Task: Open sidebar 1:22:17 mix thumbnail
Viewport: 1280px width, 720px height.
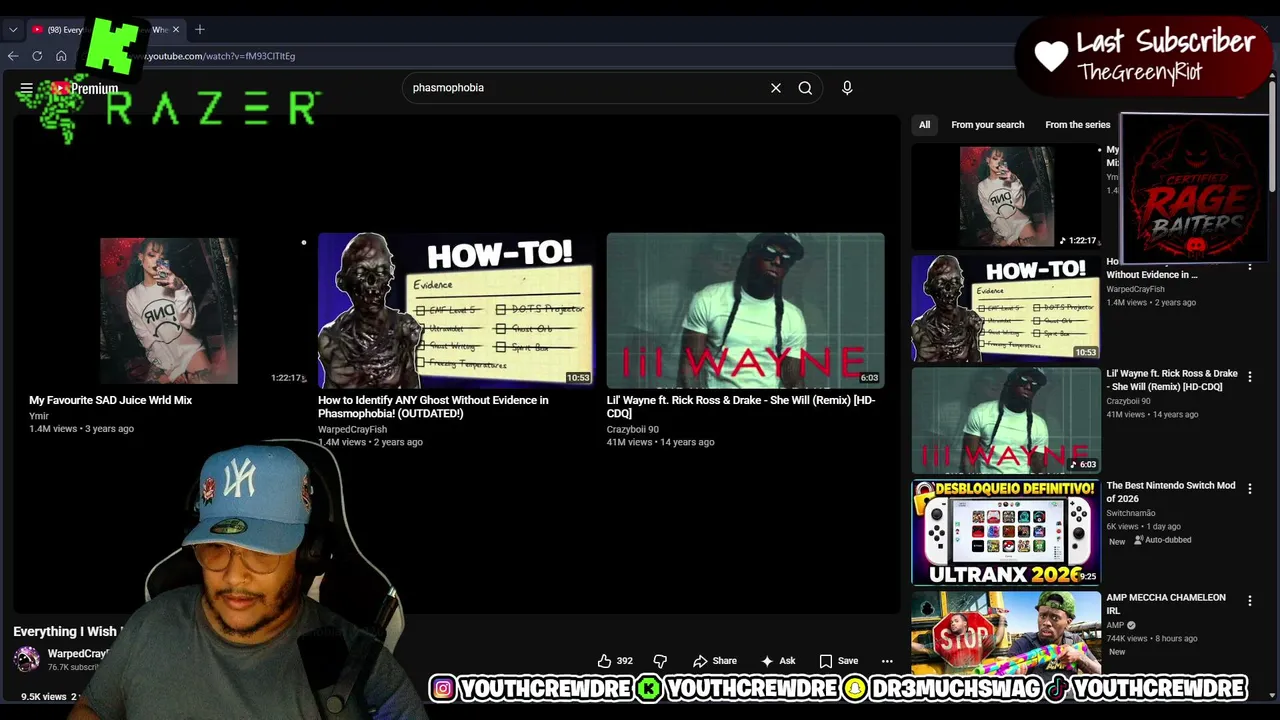Action: pyautogui.click(x=1006, y=196)
